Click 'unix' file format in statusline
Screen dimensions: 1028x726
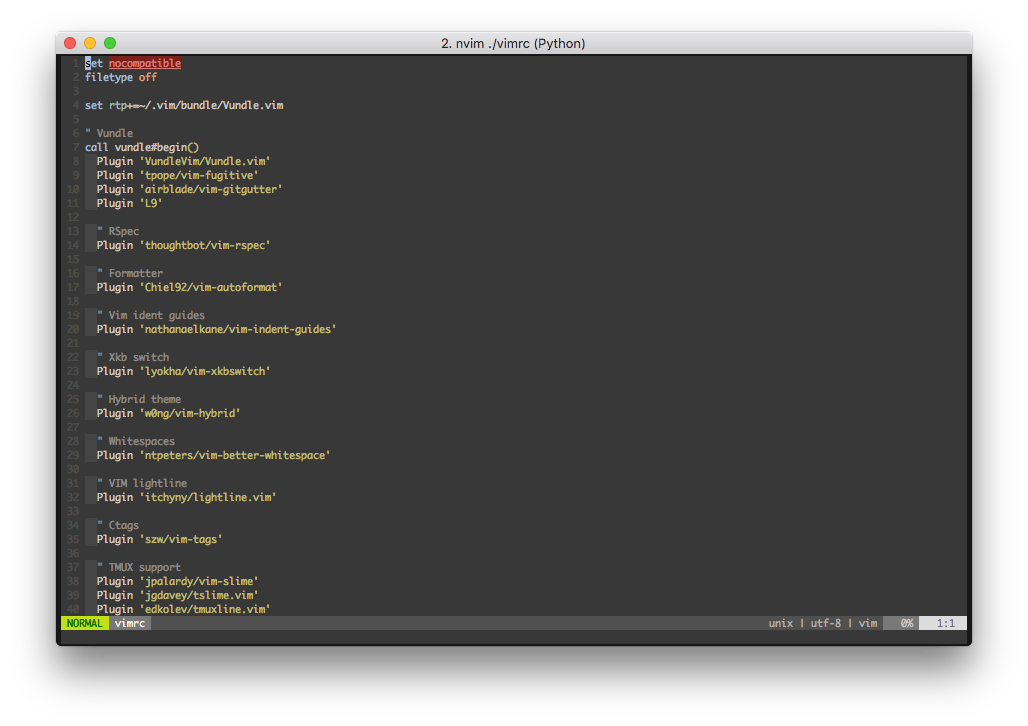[x=781, y=623]
